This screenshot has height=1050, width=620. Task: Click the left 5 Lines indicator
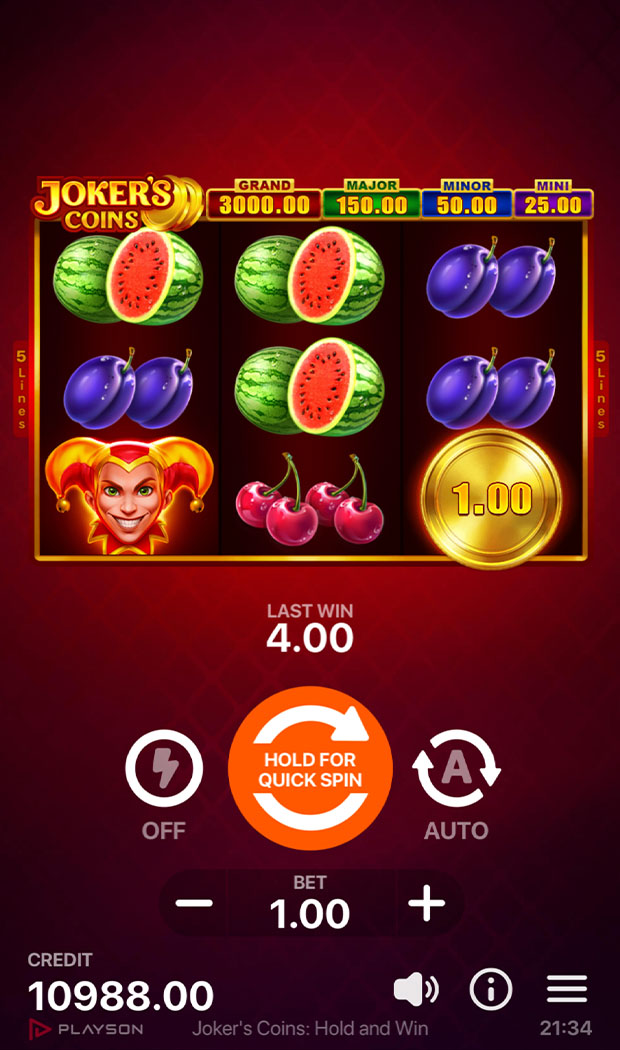(x=21, y=389)
